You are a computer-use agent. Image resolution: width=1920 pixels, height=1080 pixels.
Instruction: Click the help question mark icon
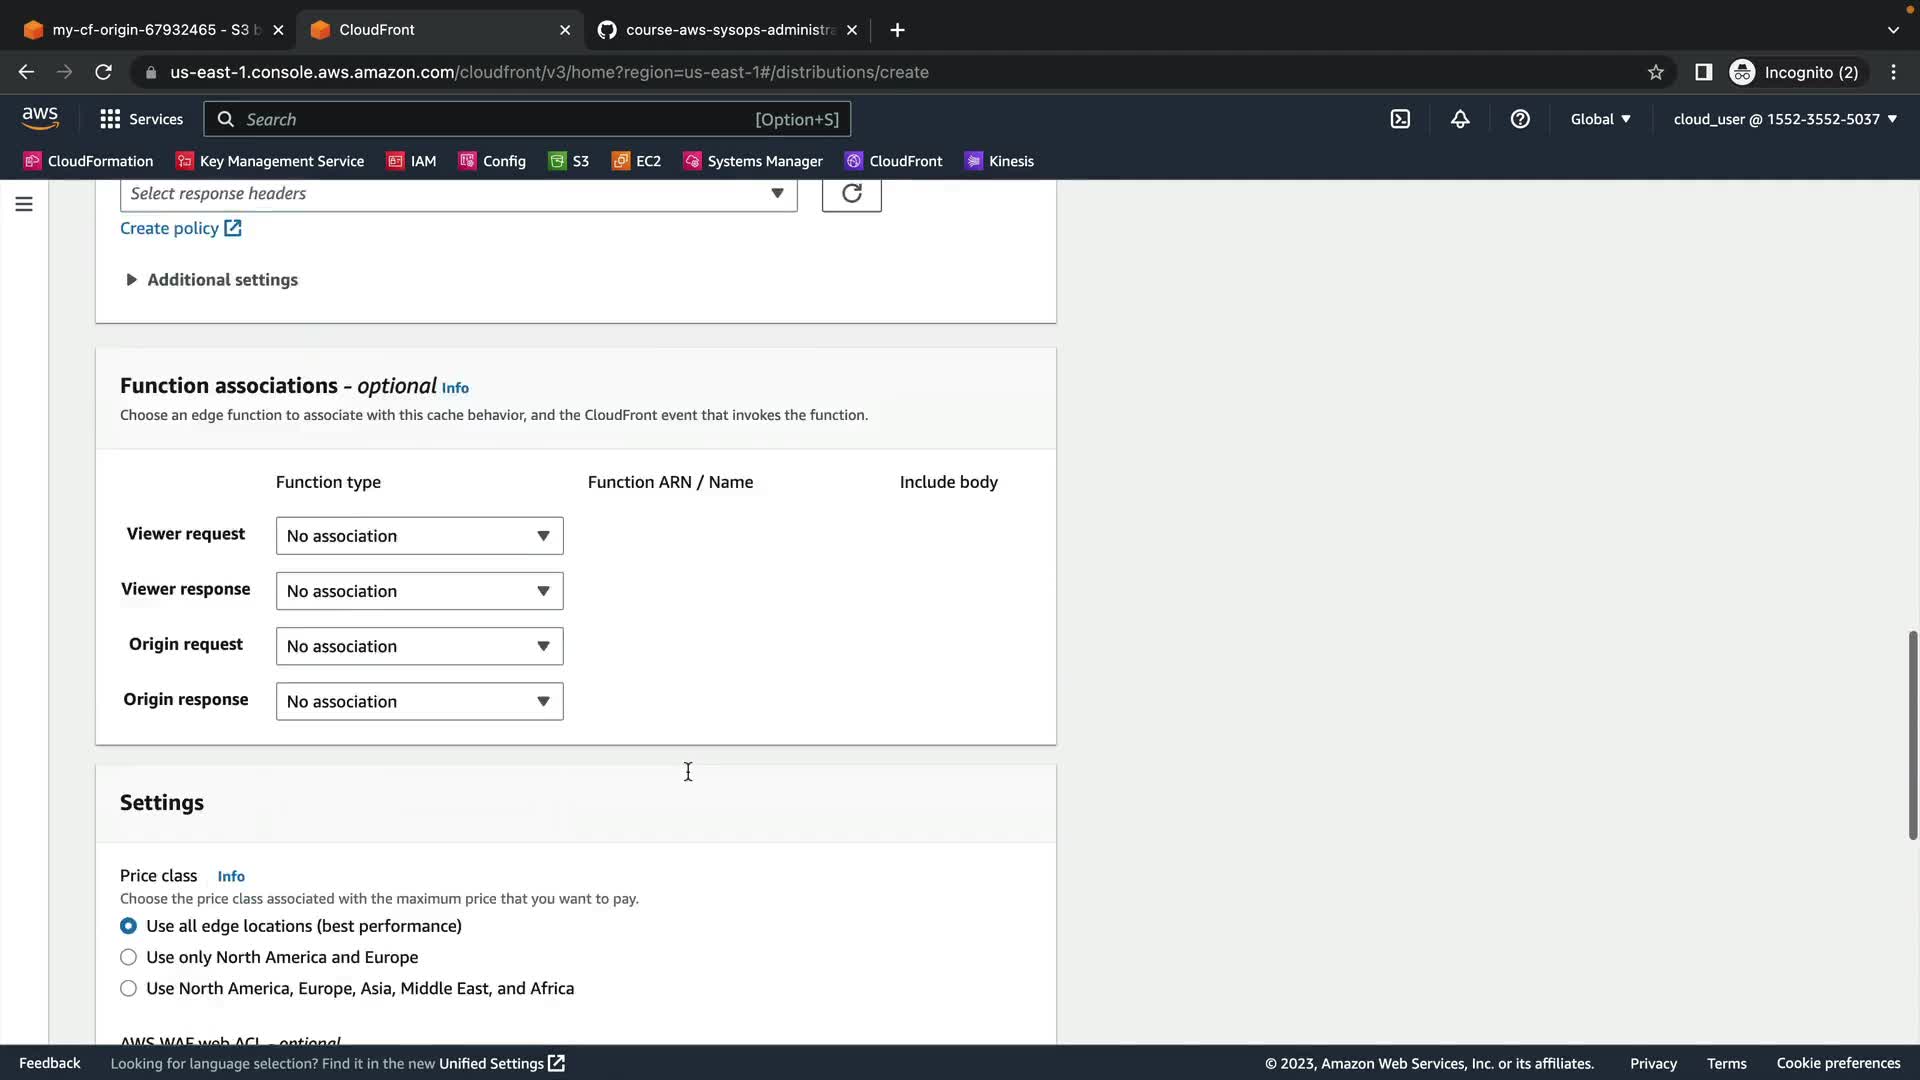[1520, 119]
